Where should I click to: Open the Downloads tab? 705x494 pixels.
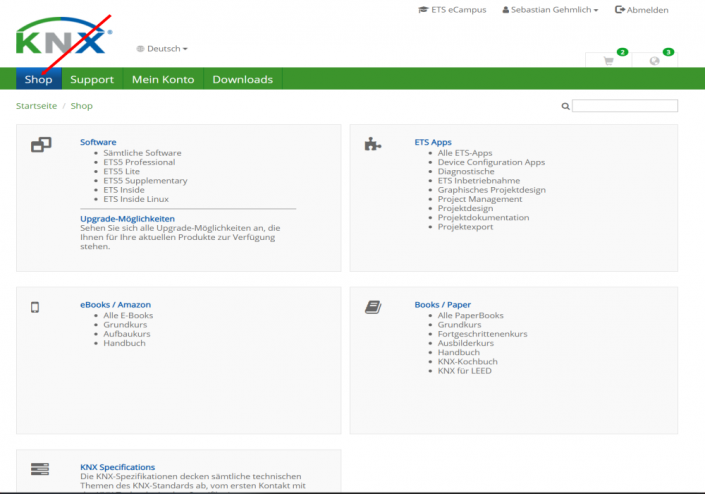tap(242, 80)
